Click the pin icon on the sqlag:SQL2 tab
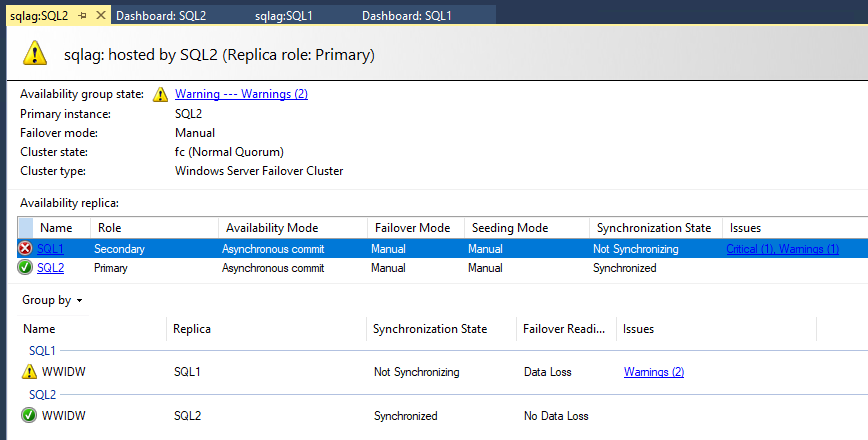This screenshot has width=868, height=440. 82,16
